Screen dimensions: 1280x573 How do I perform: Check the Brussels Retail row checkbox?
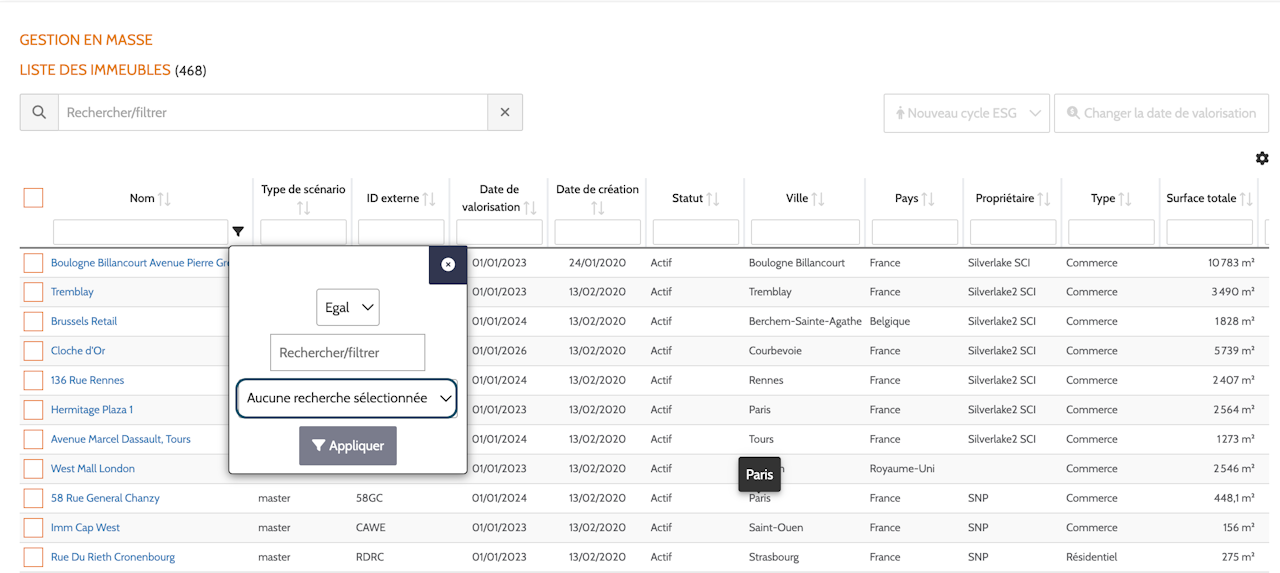click(33, 322)
